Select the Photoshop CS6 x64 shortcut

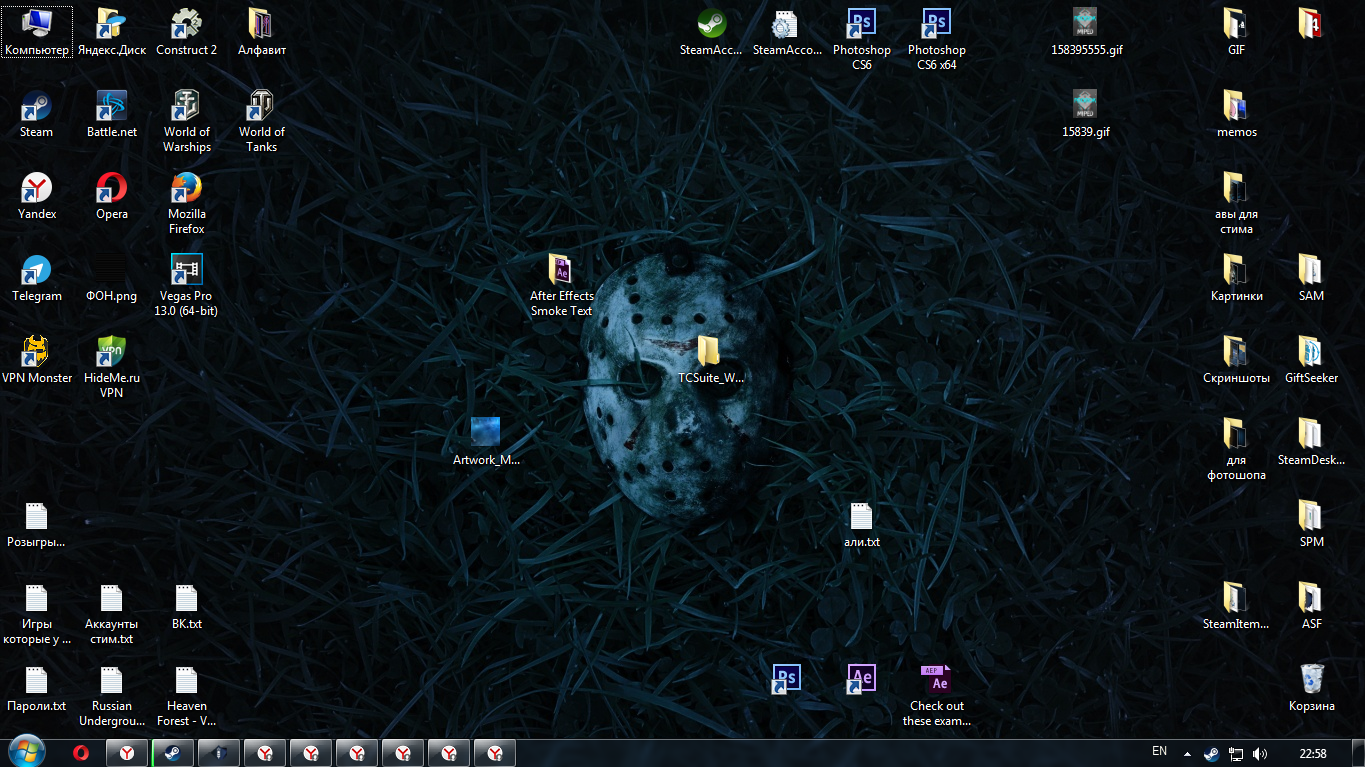pos(937,39)
